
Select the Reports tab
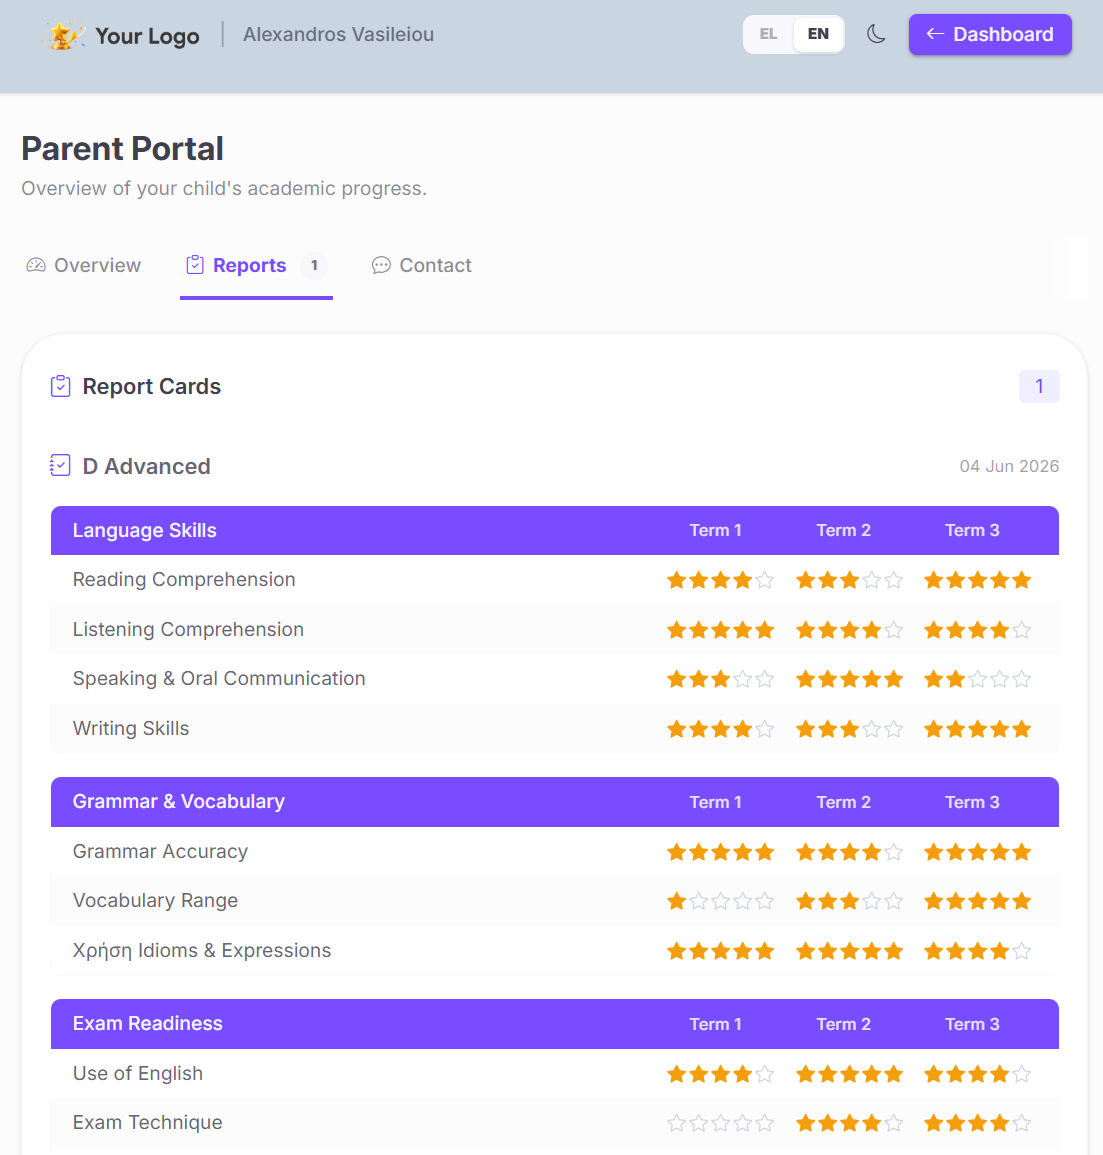256,265
